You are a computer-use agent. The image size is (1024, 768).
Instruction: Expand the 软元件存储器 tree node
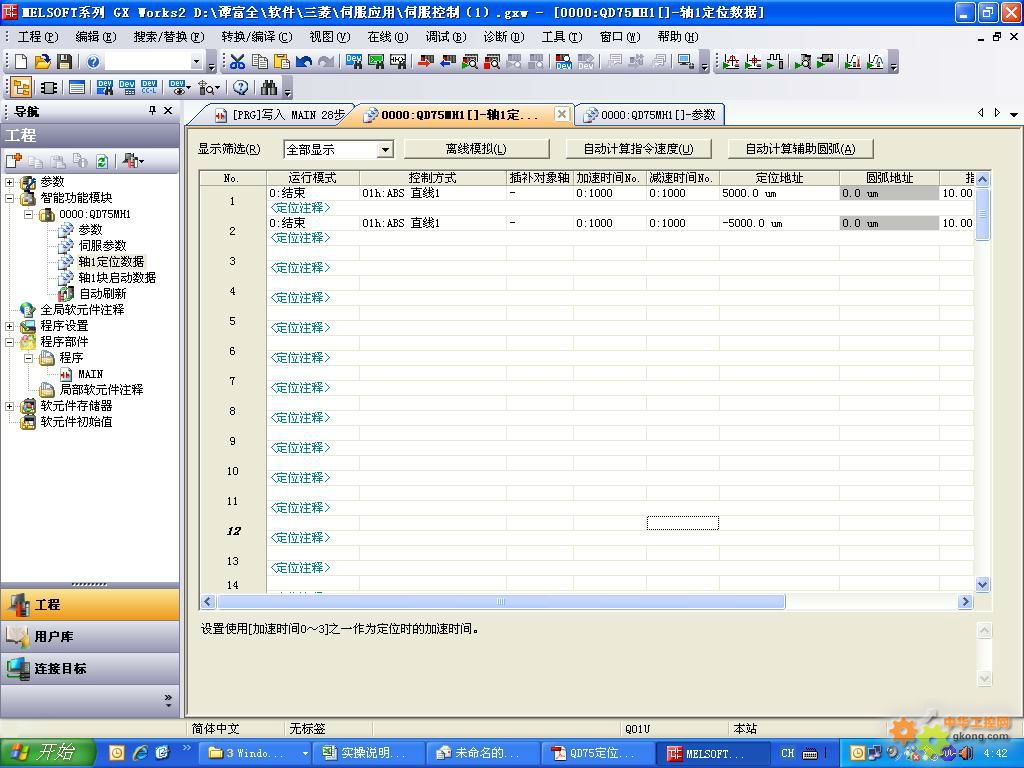10,406
